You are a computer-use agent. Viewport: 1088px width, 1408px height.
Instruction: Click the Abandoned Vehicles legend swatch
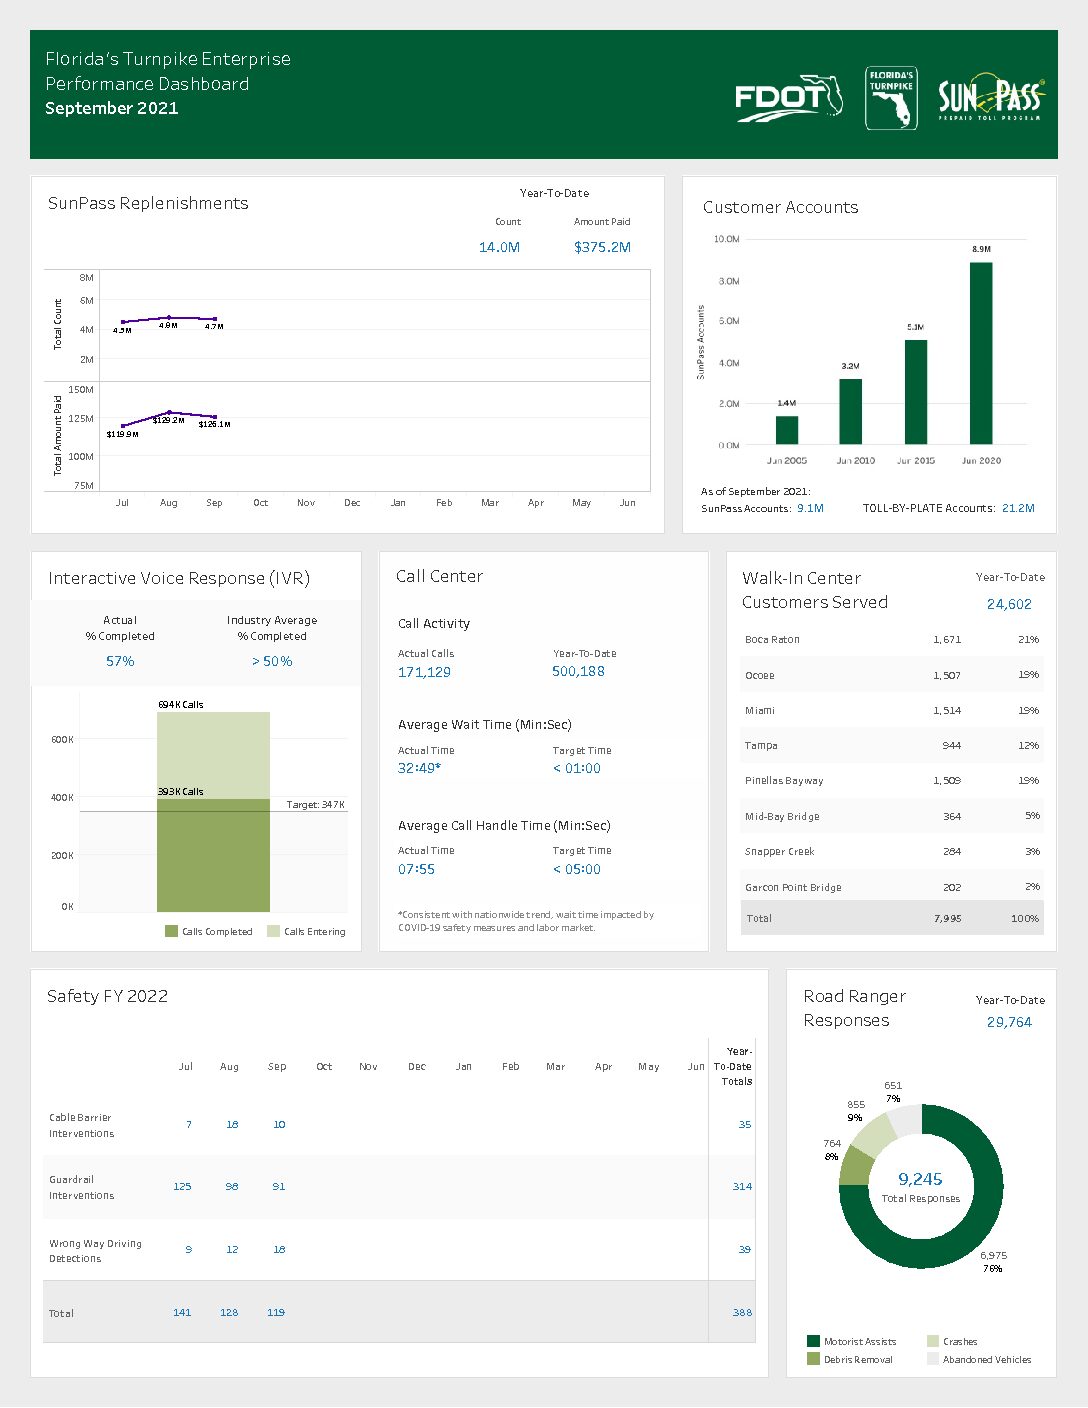(933, 1359)
